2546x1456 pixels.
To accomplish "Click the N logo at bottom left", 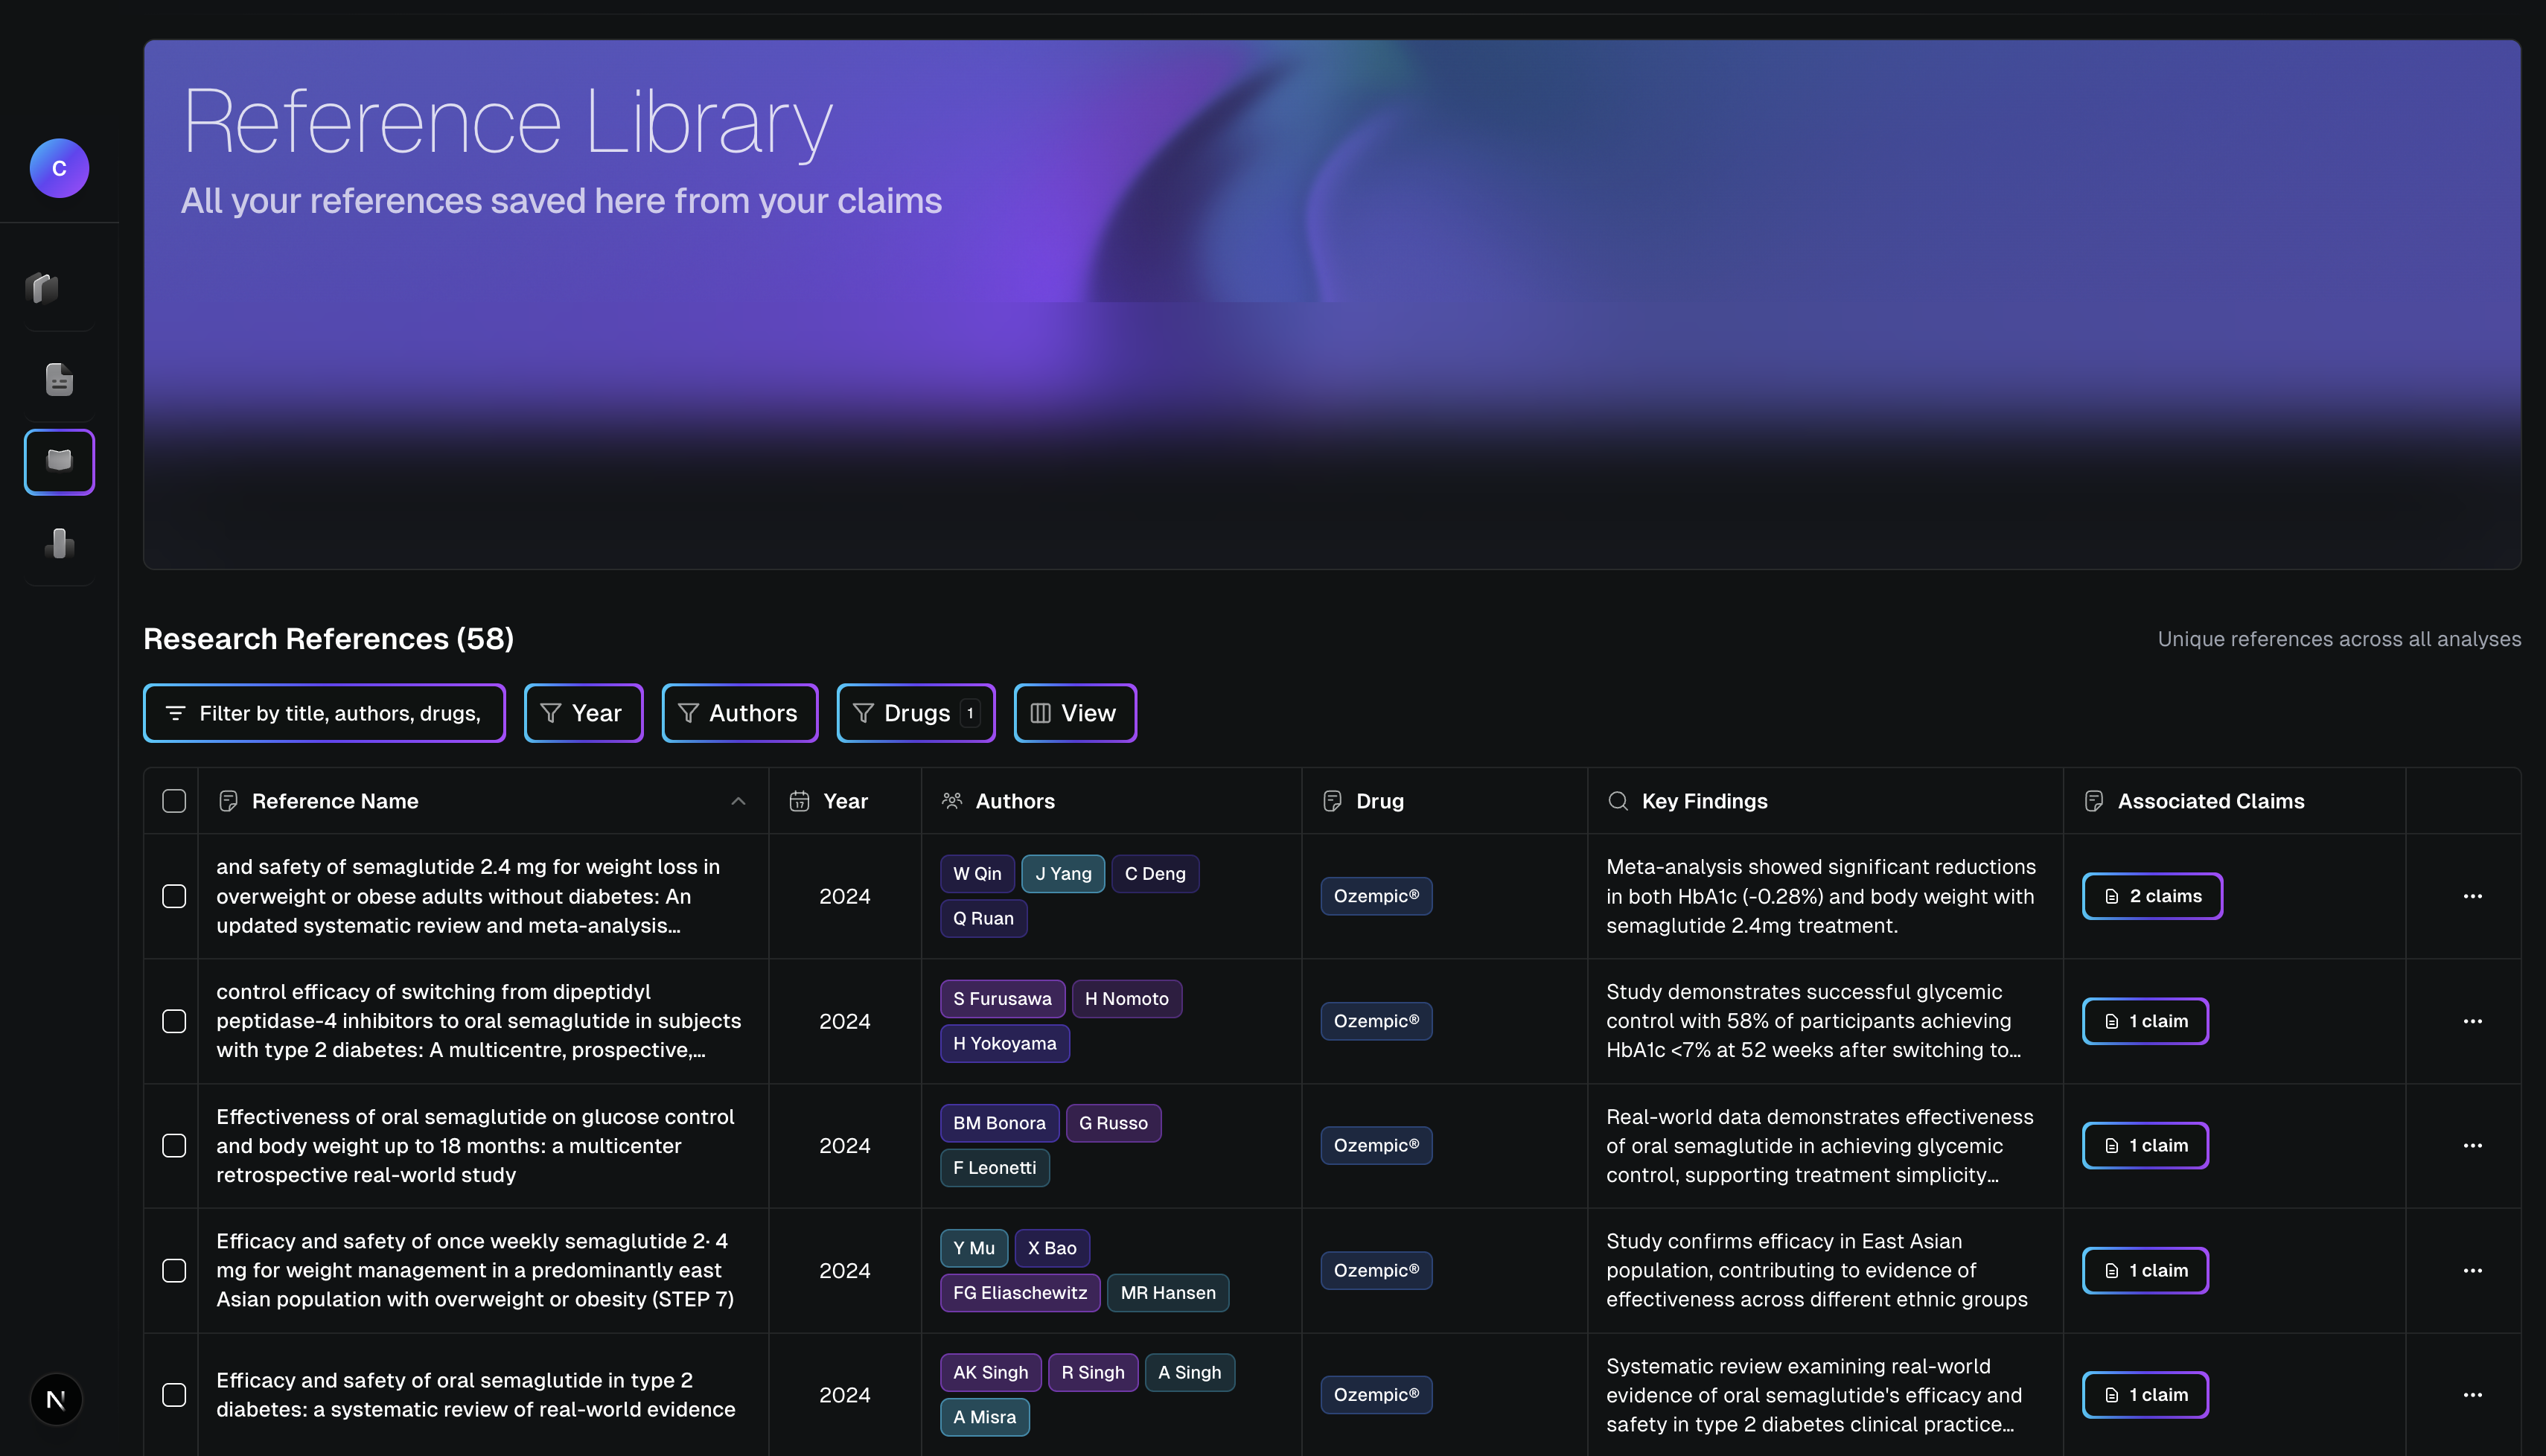I will click(57, 1399).
